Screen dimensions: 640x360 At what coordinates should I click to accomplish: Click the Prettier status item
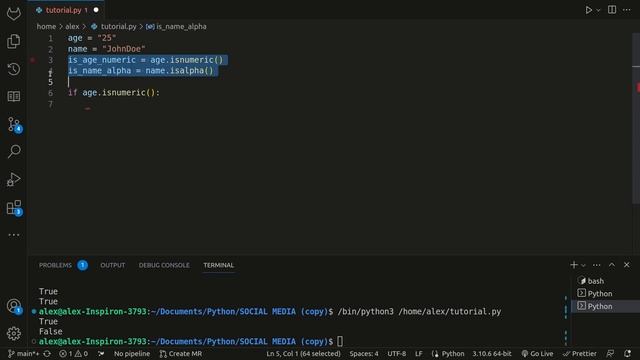(579, 353)
